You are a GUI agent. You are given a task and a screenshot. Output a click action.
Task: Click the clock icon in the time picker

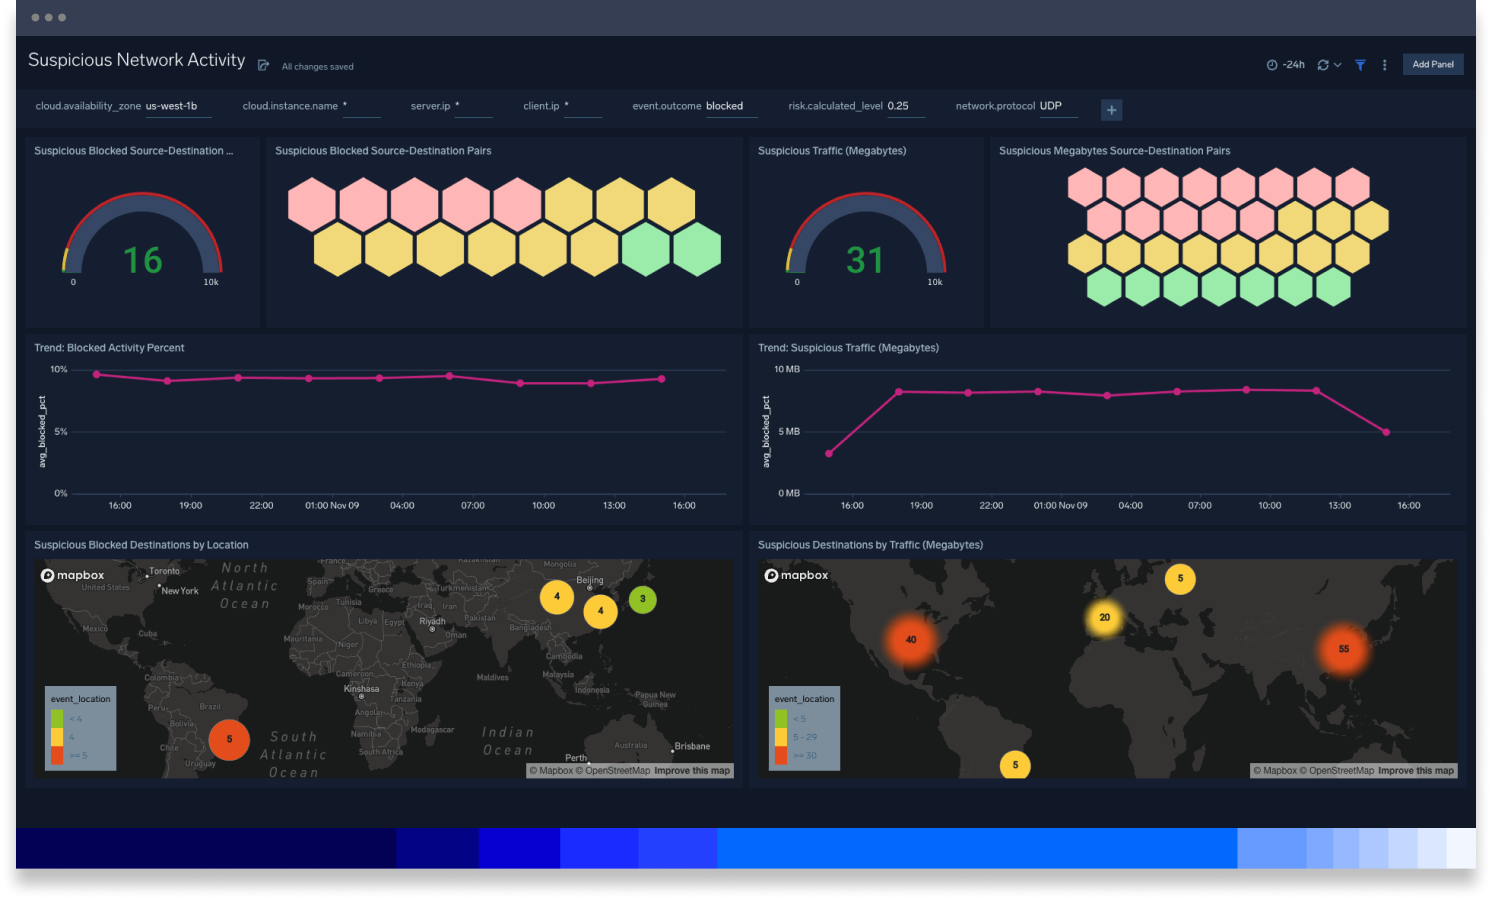pyautogui.click(x=1272, y=64)
